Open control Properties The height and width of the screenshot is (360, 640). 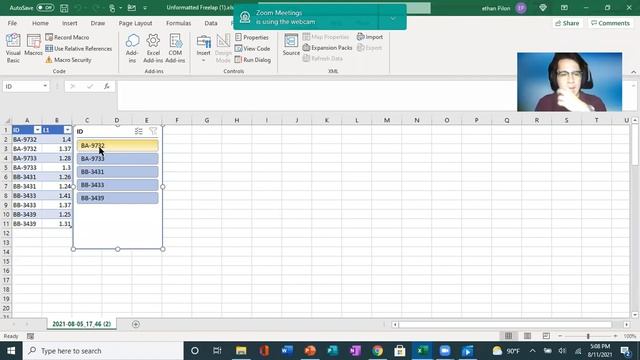pos(252,37)
